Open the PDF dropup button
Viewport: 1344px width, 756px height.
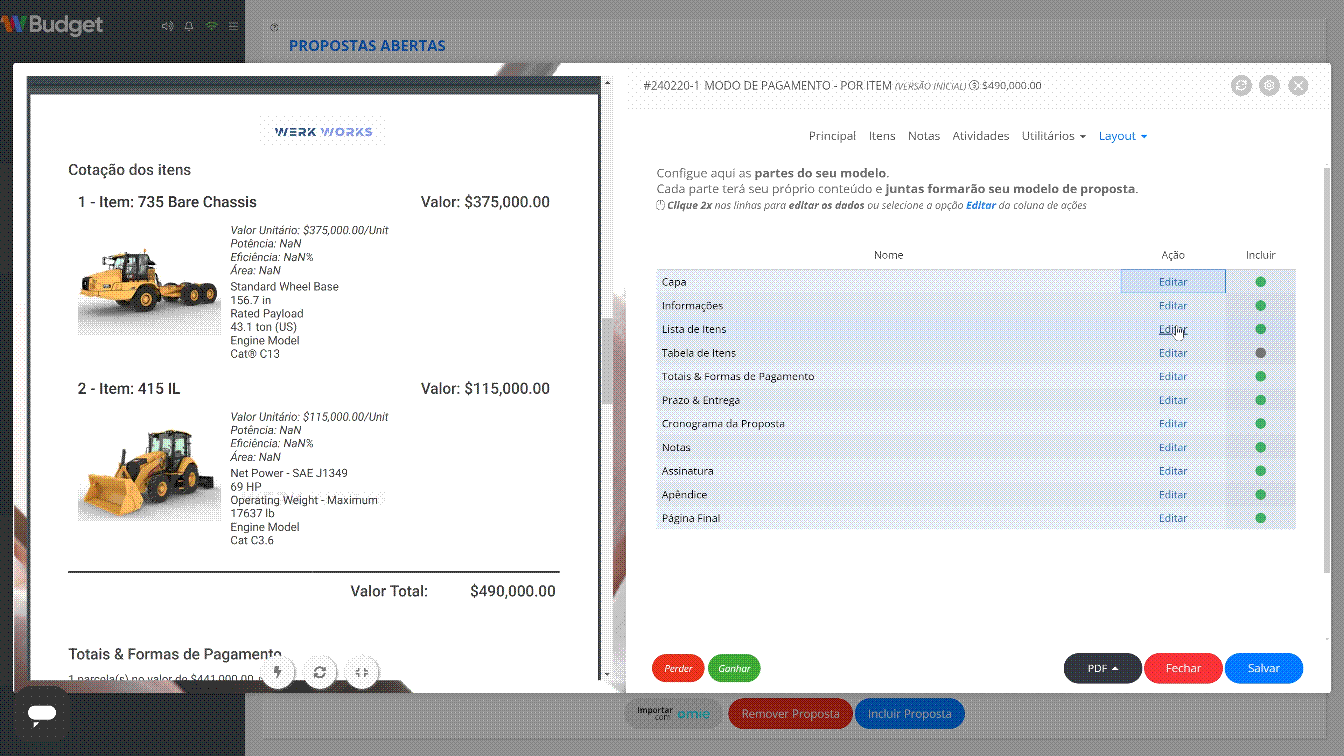tap(1102, 668)
